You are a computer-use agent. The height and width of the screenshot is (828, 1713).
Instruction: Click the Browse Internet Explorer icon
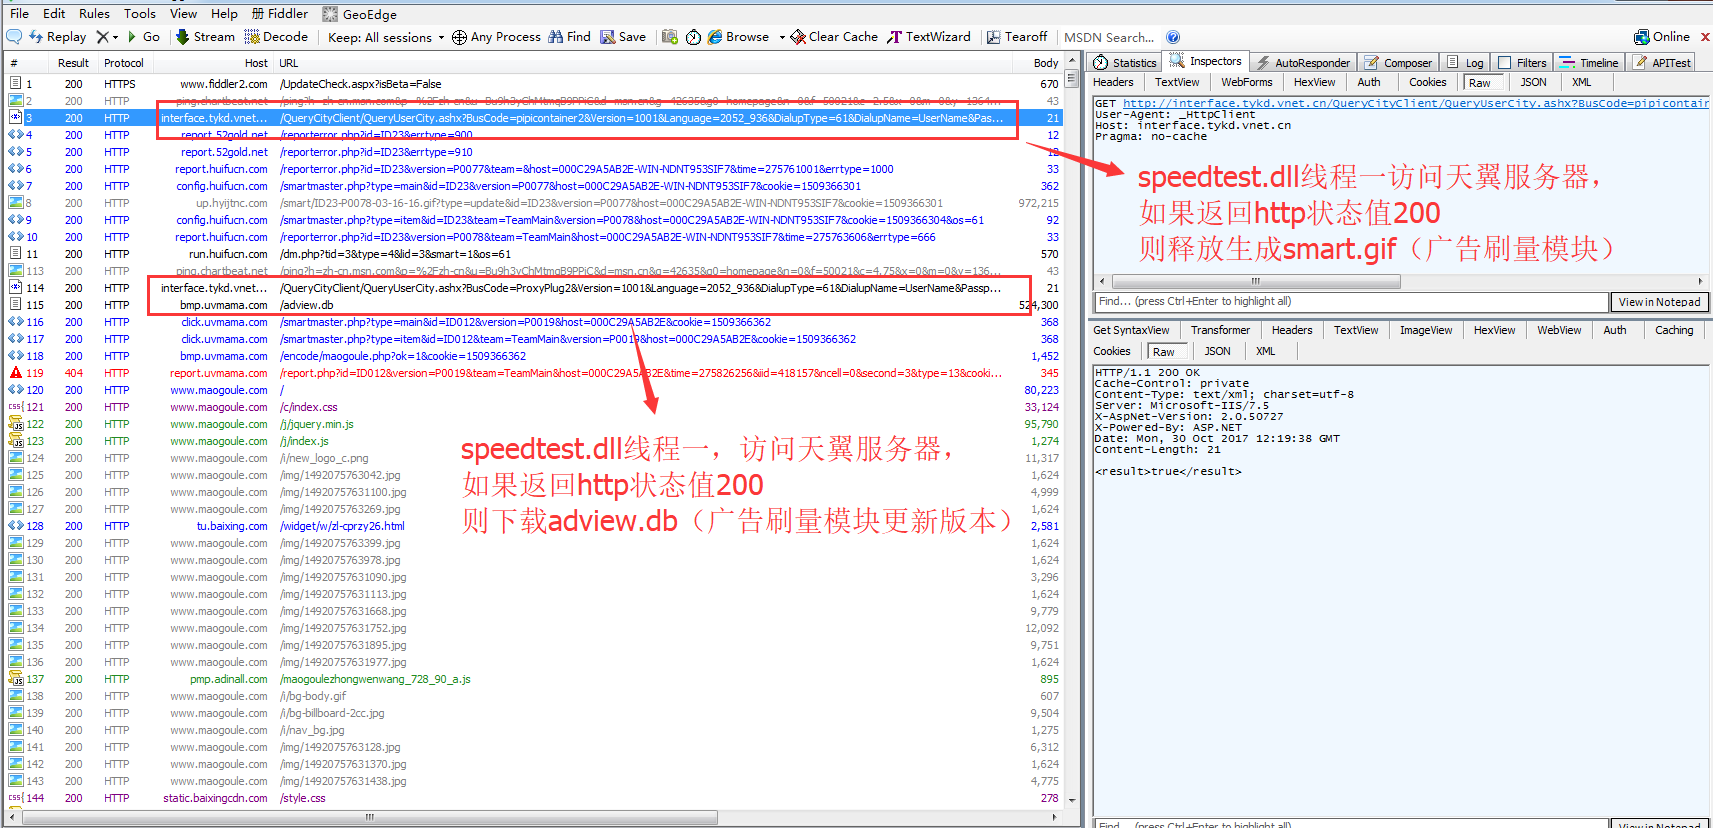(715, 37)
